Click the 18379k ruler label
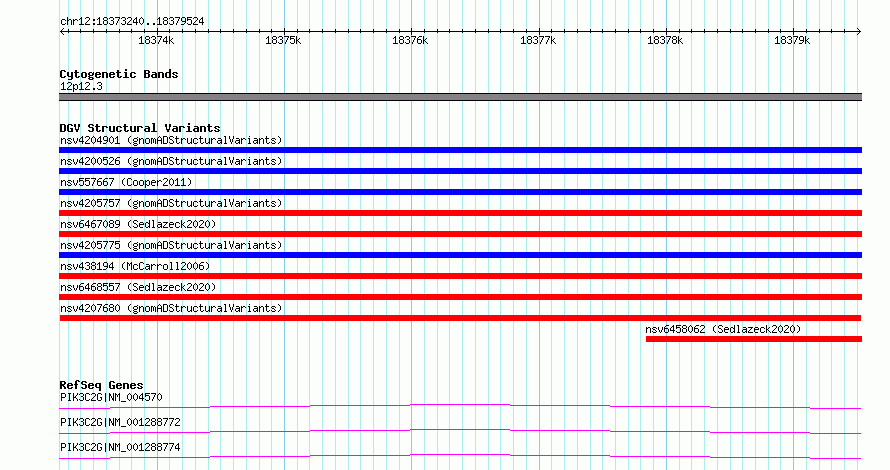The image size is (890, 470). coord(792,40)
